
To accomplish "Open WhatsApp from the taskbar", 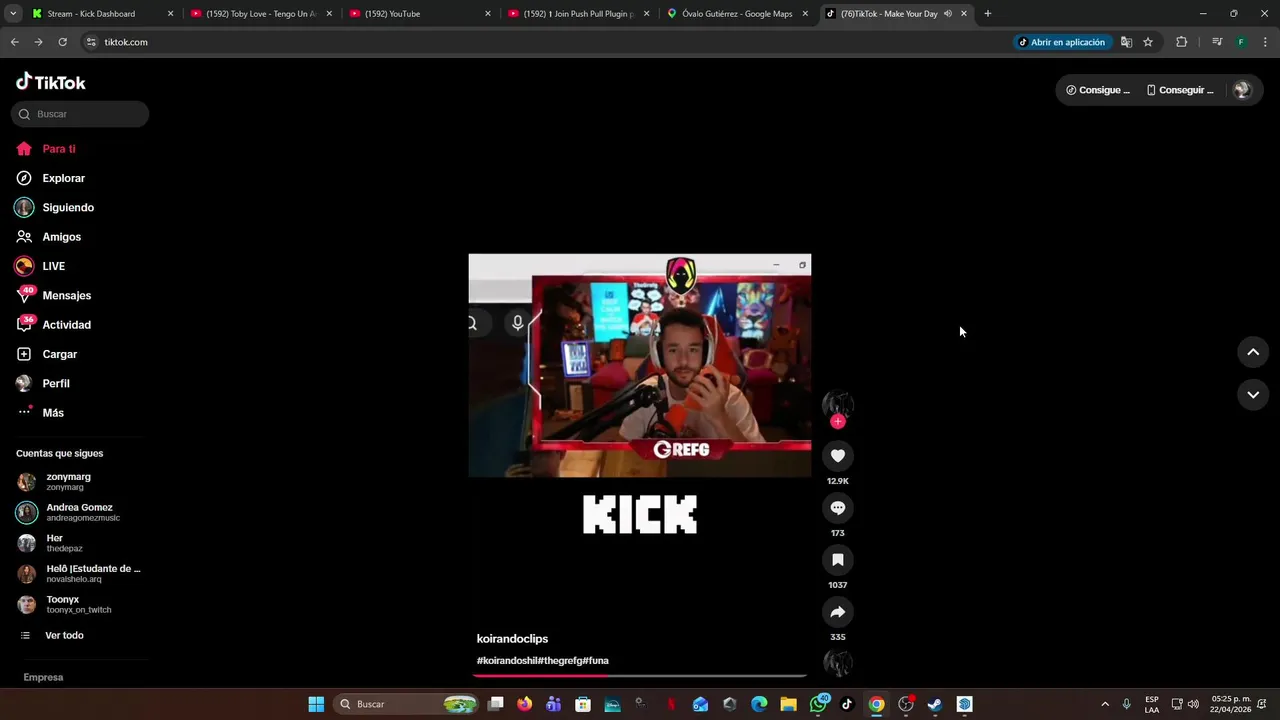I will pyautogui.click(x=819, y=704).
